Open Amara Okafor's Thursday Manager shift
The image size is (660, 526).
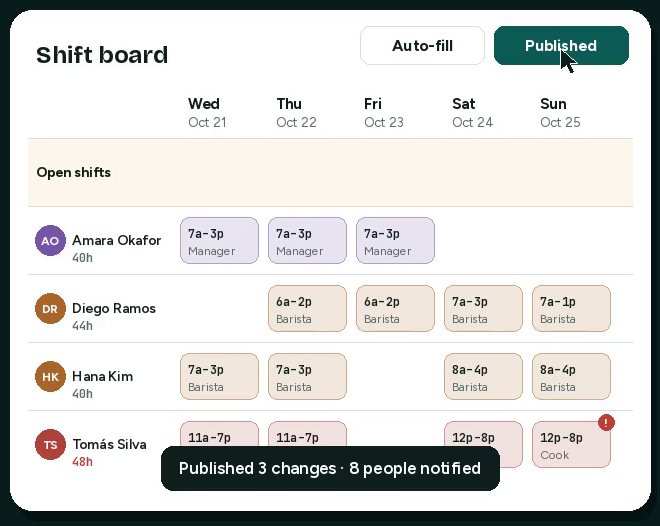pos(307,241)
